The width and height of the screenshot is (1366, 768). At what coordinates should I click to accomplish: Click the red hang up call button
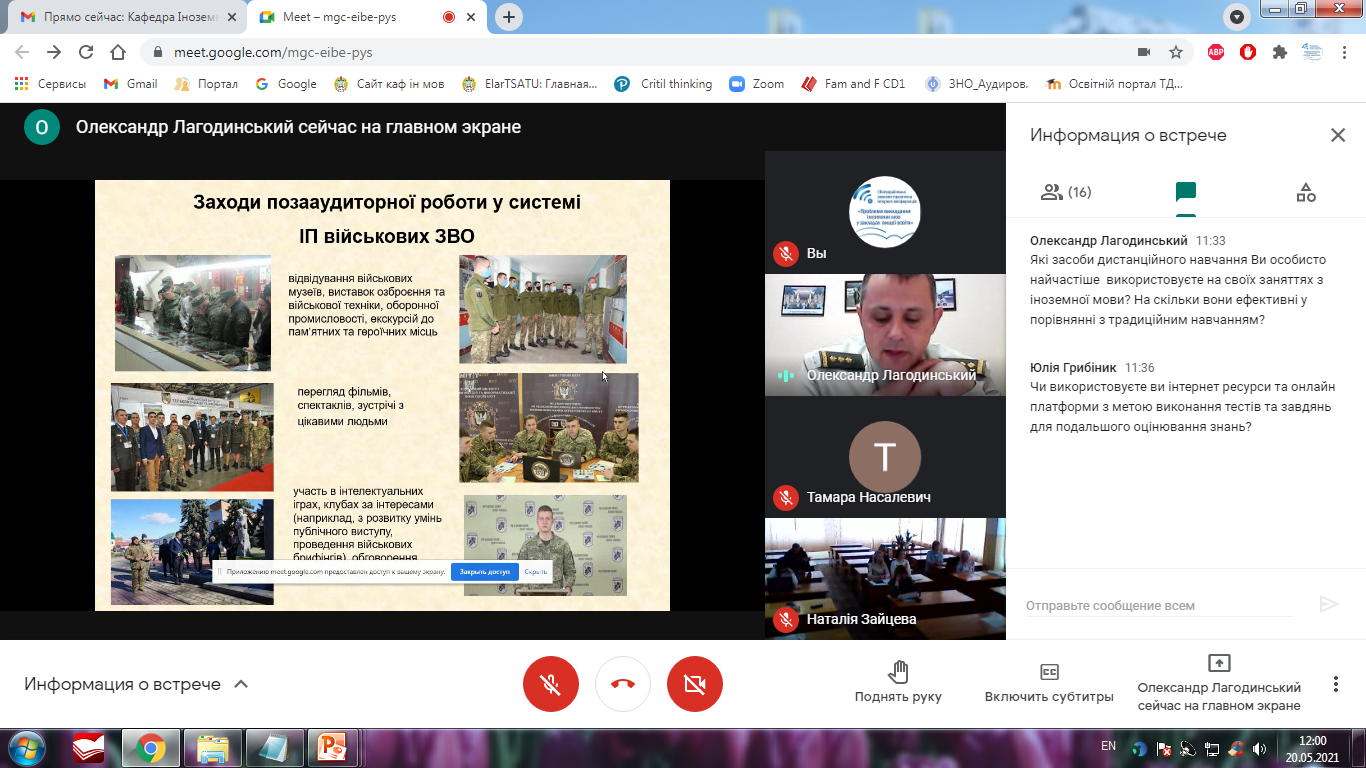[x=622, y=684]
